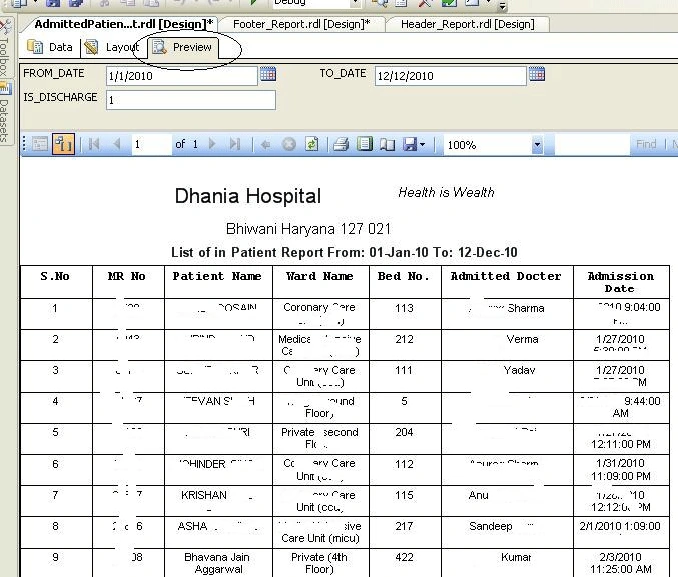
Task: Click the Ward Name column header
Action: (320, 282)
